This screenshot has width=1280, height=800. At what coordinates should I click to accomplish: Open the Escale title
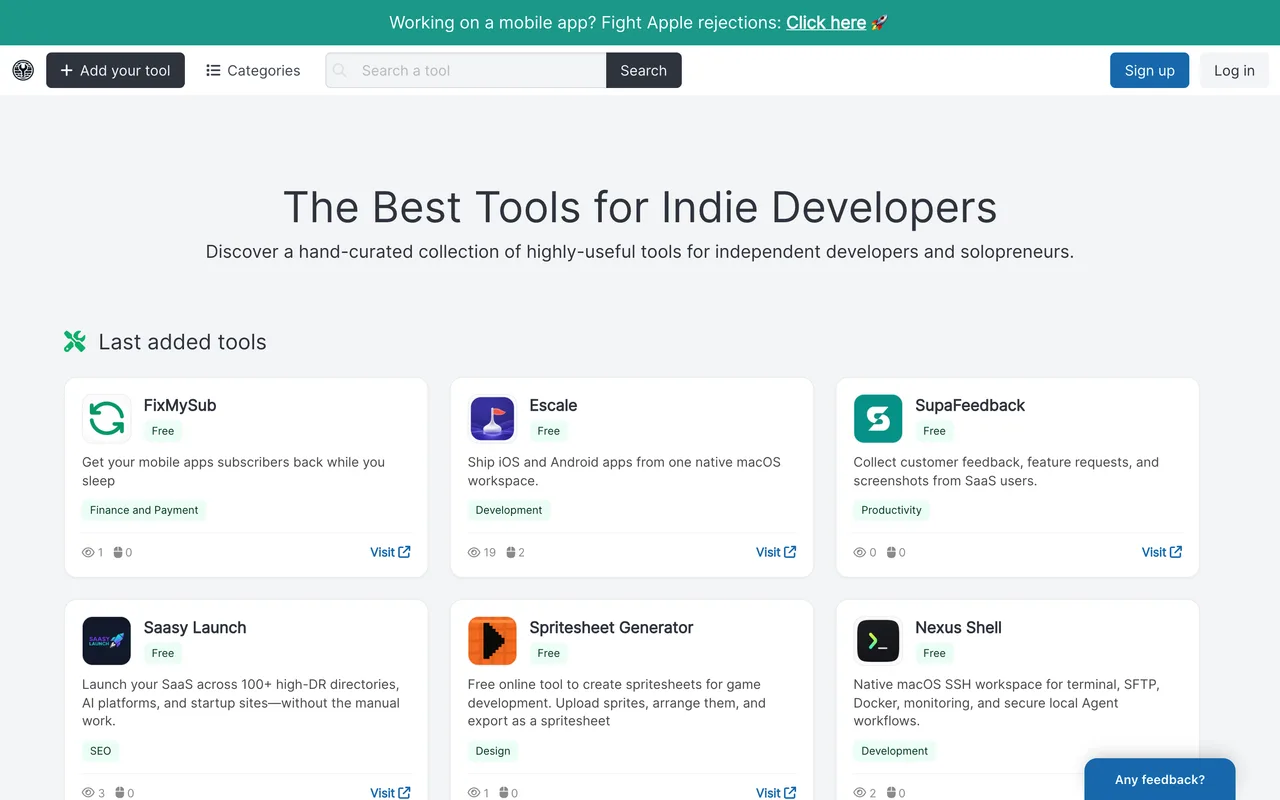pyautogui.click(x=553, y=405)
